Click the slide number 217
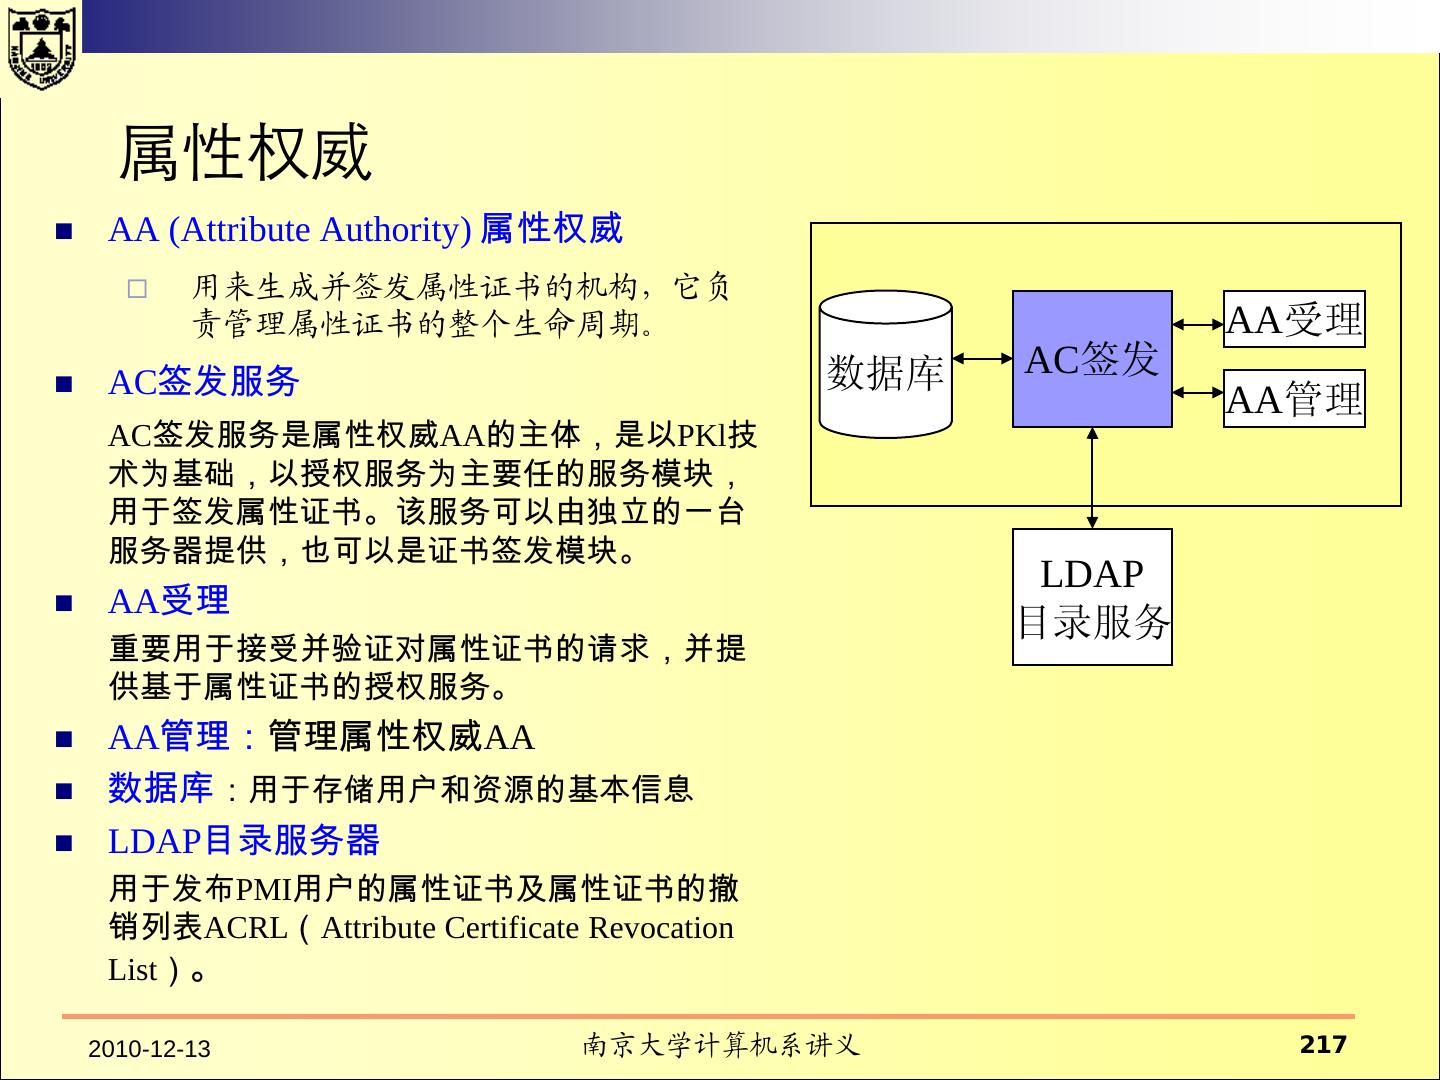 tap(1323, 1045)
